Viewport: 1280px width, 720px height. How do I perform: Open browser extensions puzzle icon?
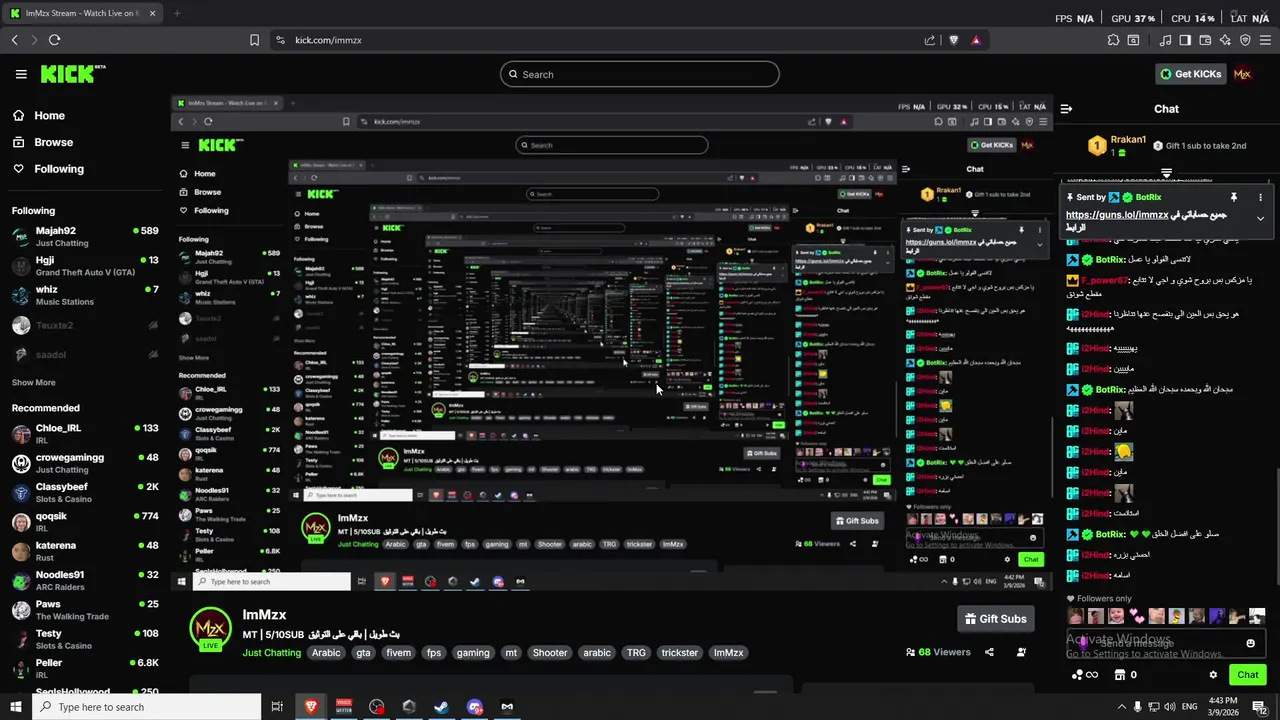[1113, 40]
